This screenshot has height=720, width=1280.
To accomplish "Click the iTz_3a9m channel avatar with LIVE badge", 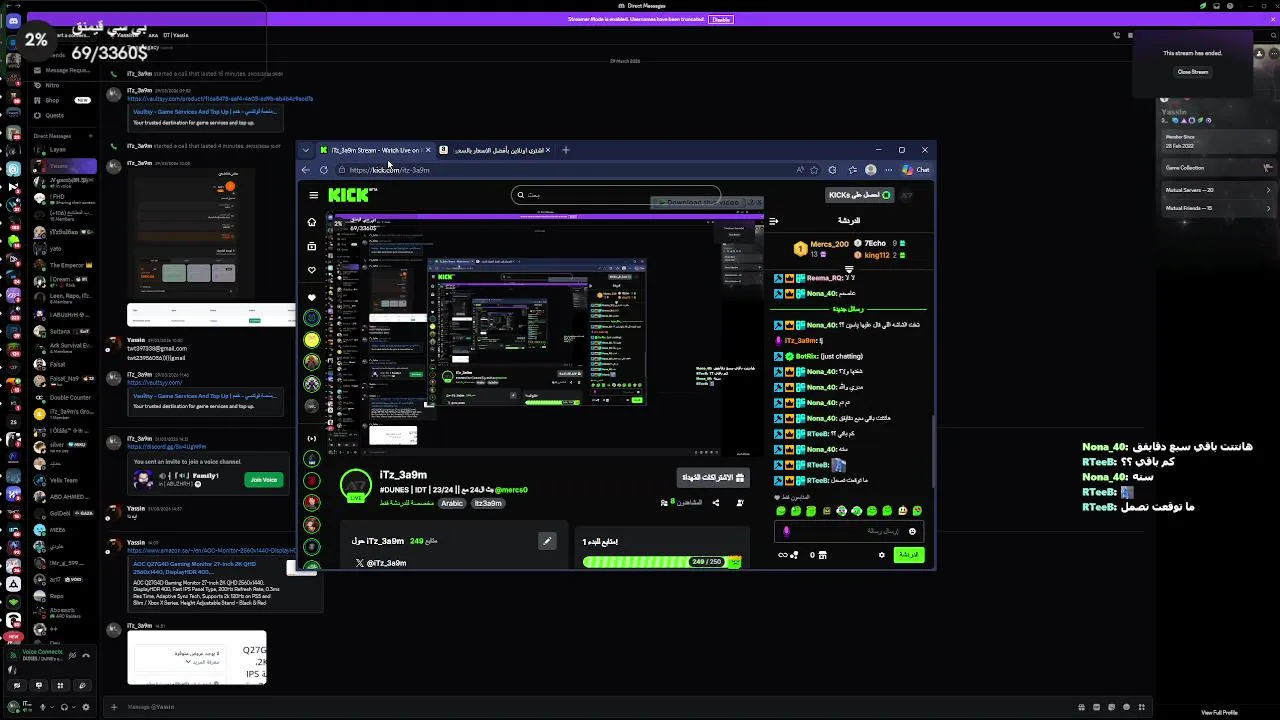I will coord(356,485).
